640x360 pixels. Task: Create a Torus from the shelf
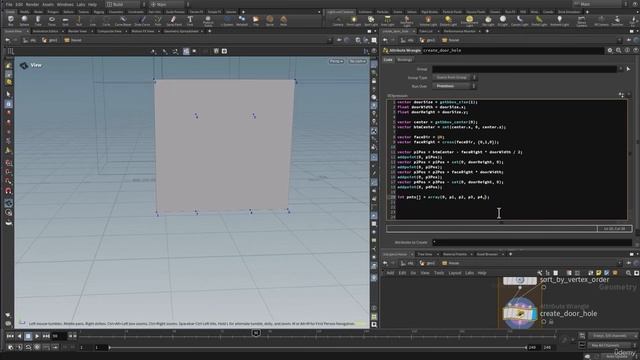click(x=51, y=20)
